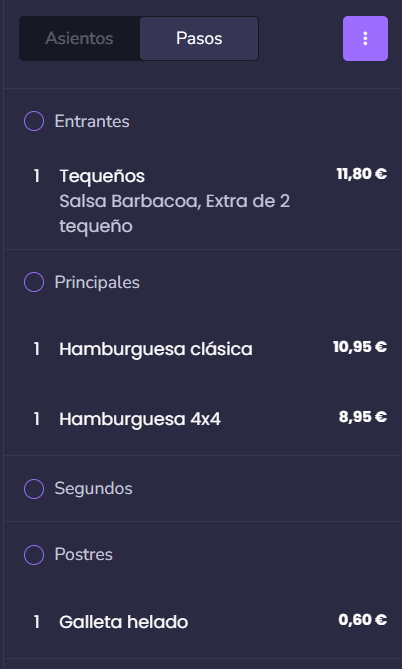Open Hamburguesa clásica order line
This screenshot has height=669, width=402.
[203, 349]
